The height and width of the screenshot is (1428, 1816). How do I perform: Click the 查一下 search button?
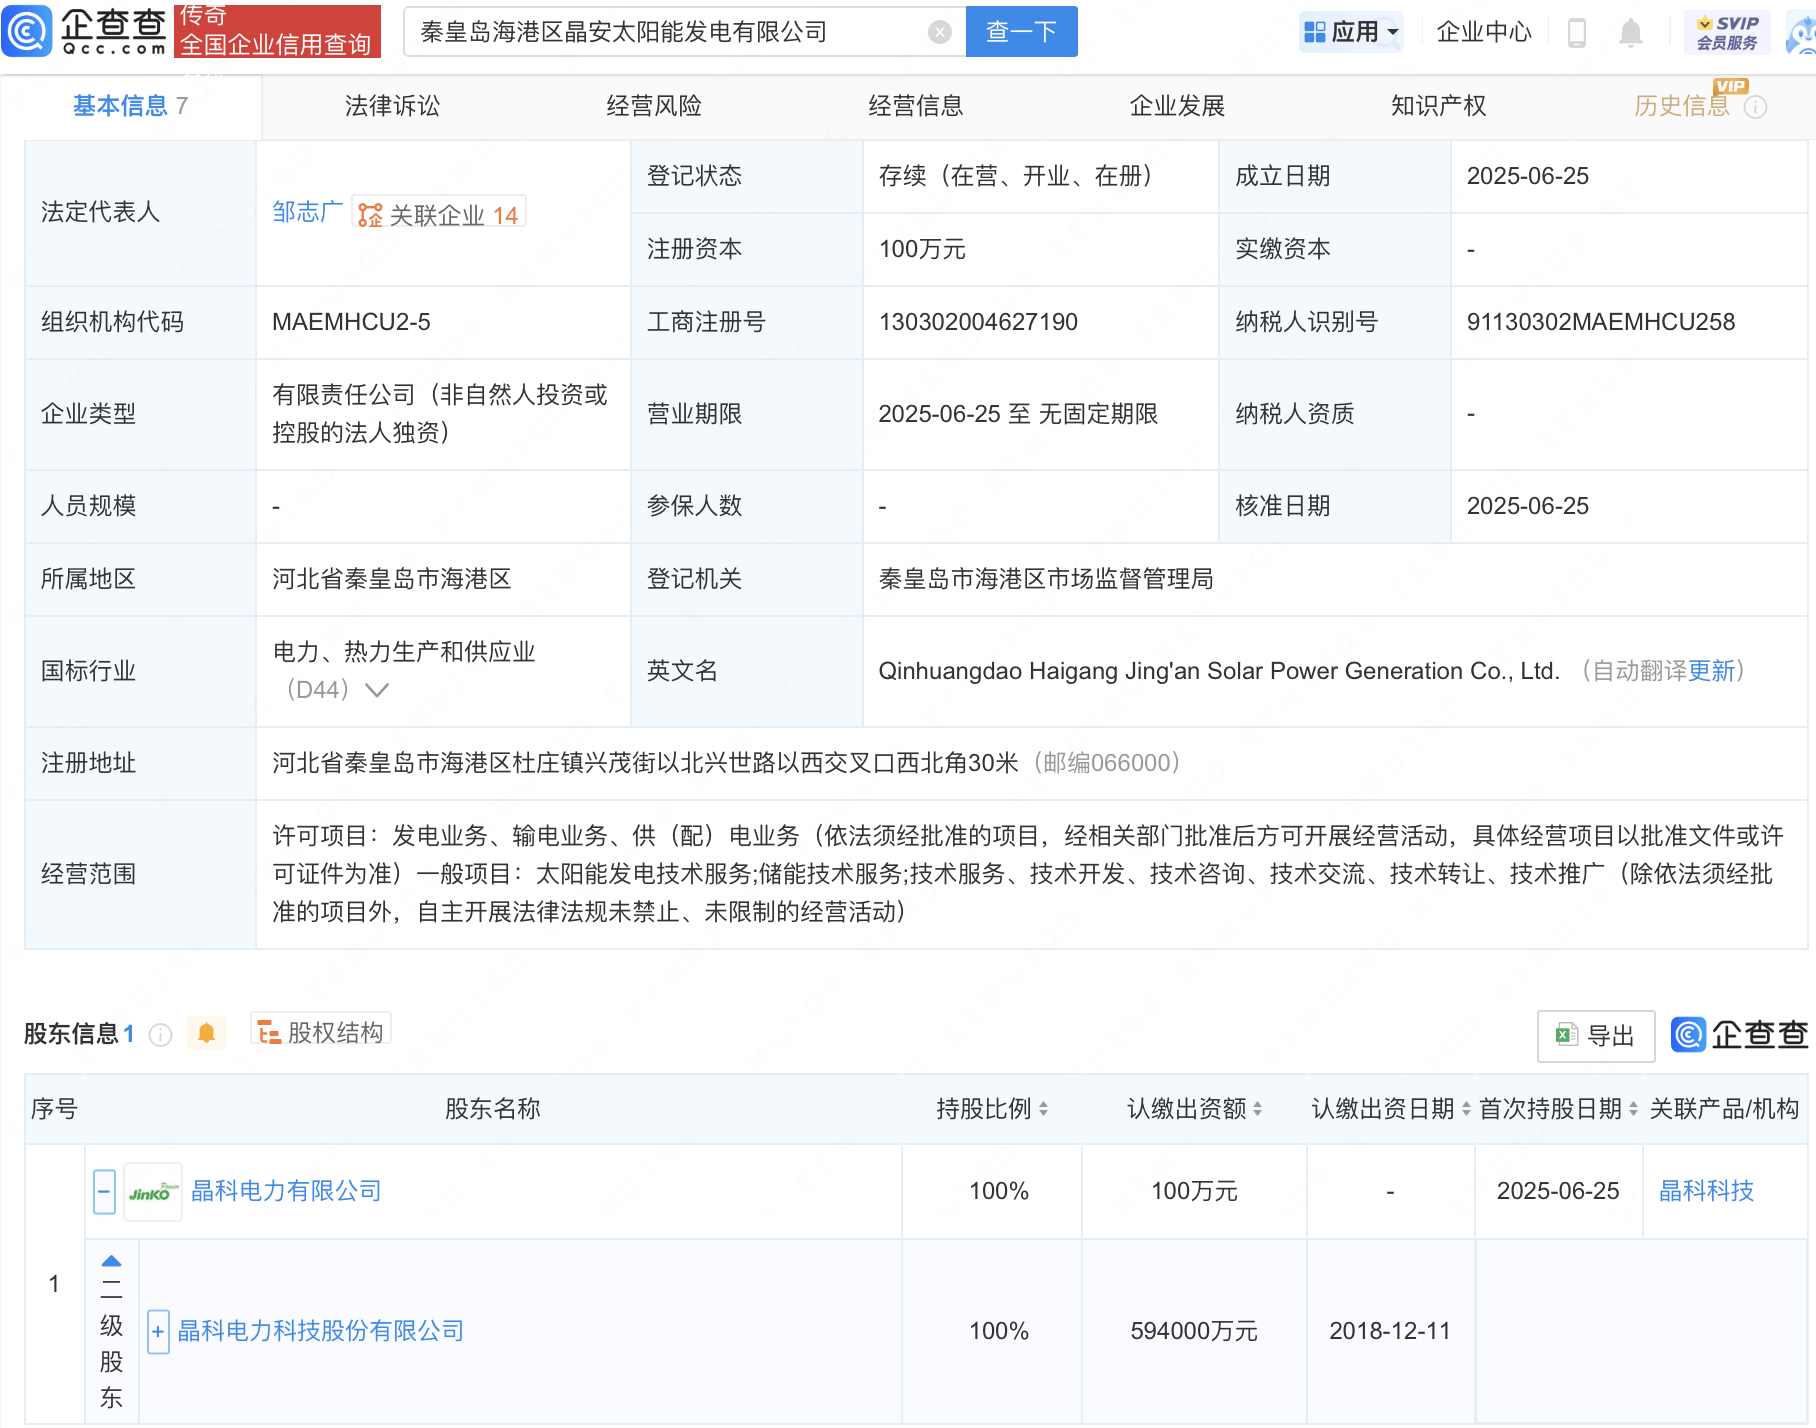click(x=1021, y=32)
